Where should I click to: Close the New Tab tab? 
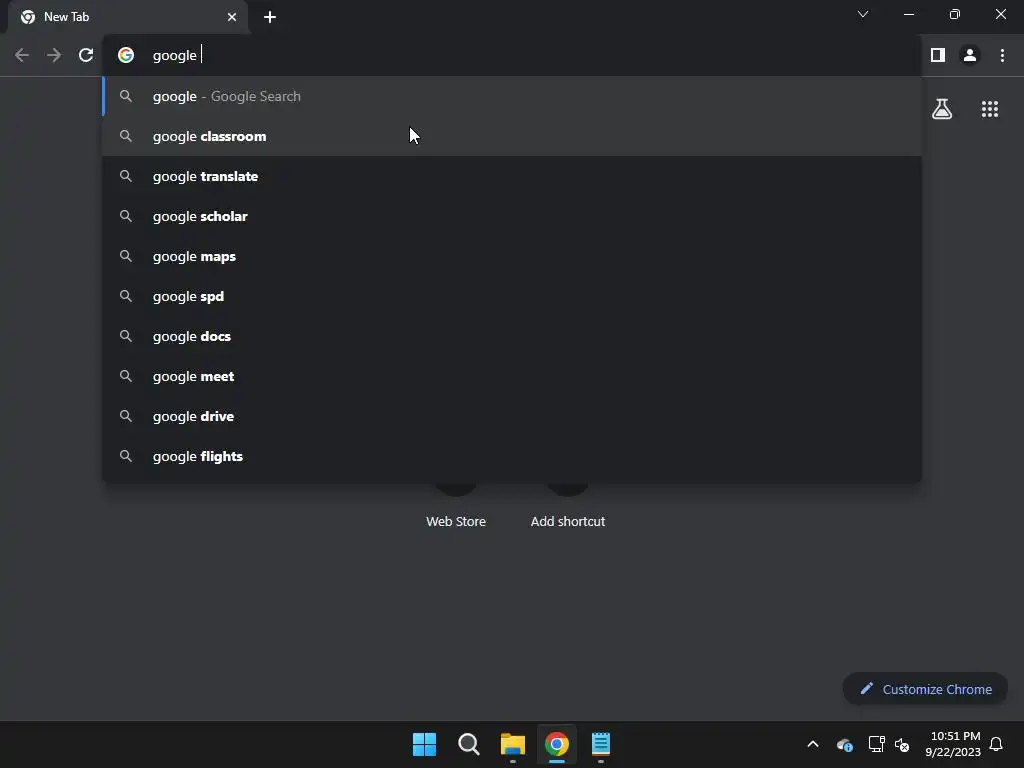(232, 17)
